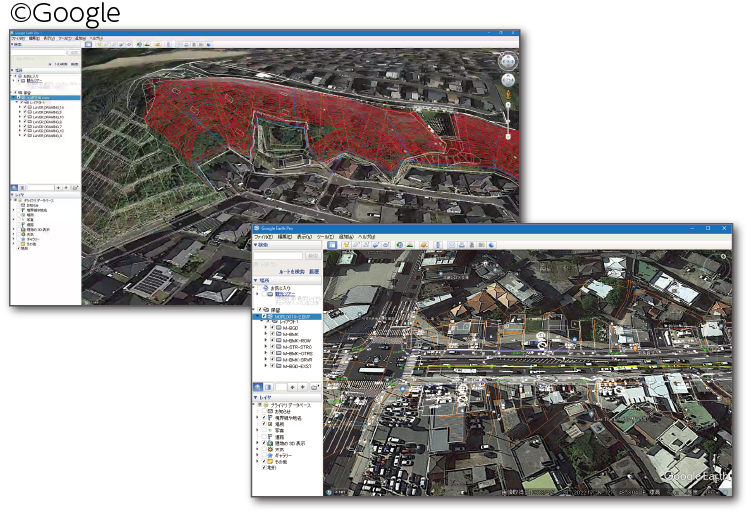Click 履歴 link in front window search panel

tap(314, 272)
